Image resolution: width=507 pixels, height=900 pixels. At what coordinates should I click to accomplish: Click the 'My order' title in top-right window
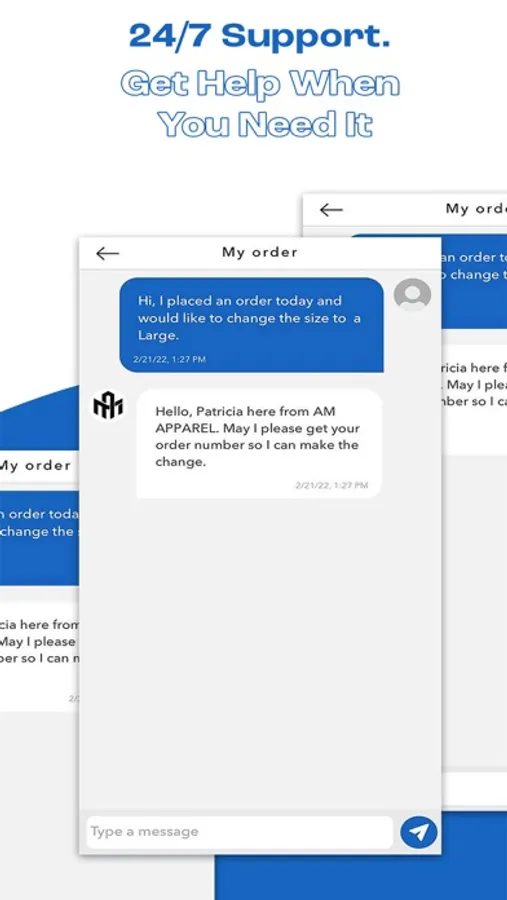click(x=476, y=209)
